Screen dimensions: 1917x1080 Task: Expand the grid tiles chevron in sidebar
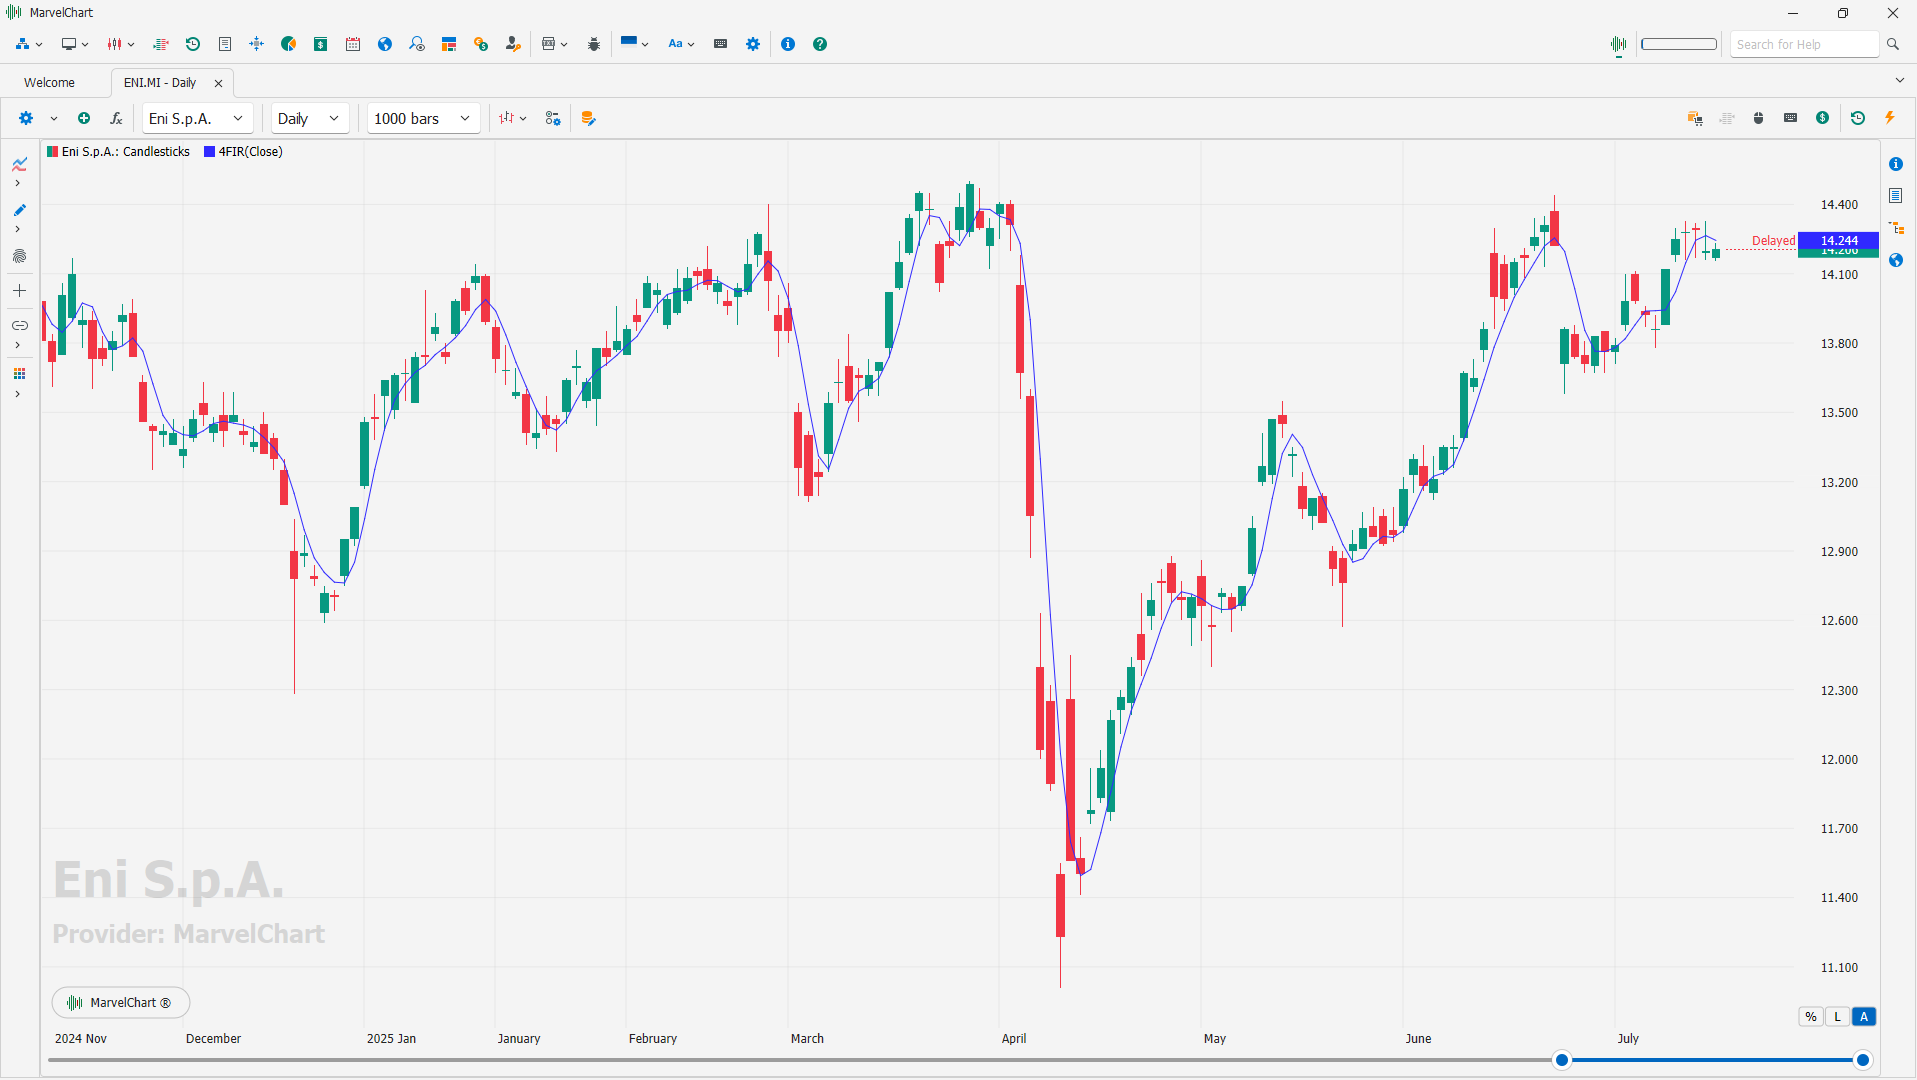[17, 394]
